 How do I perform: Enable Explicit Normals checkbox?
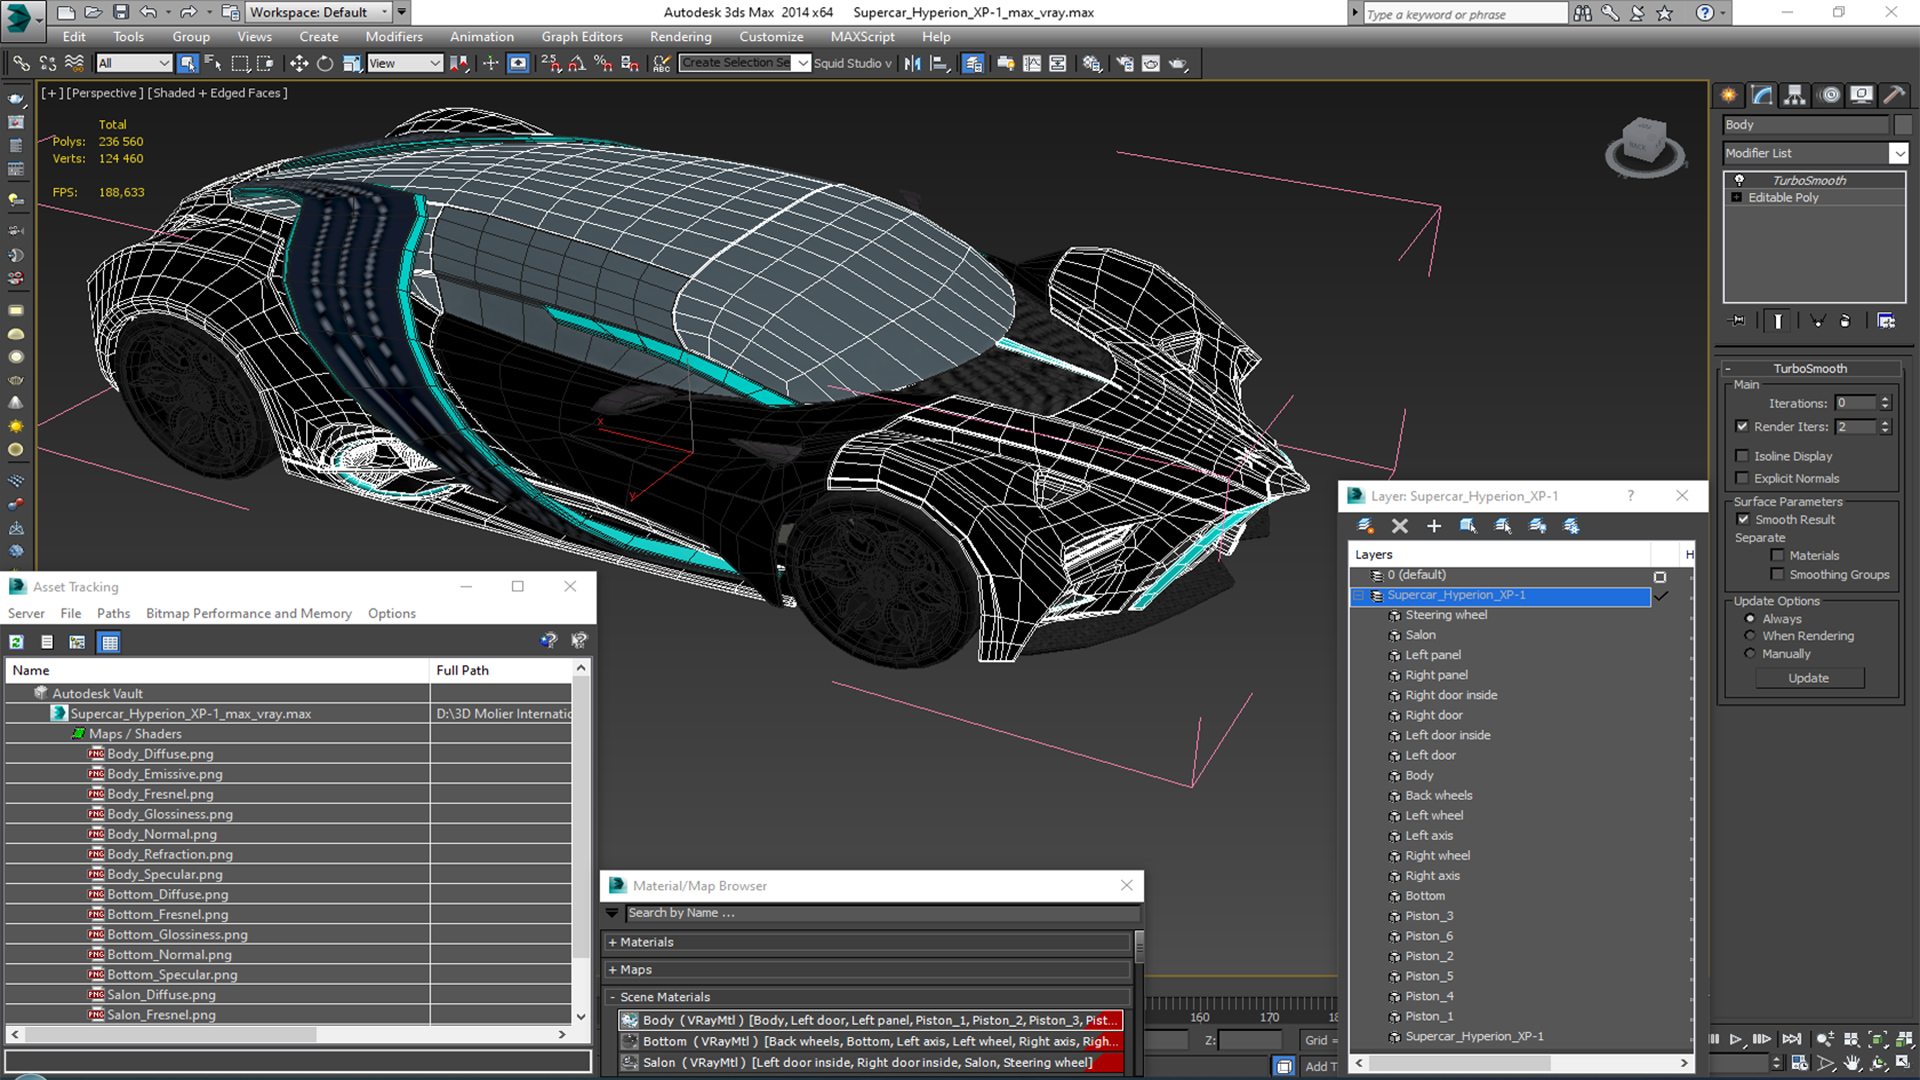click(x=1745, y=477)
